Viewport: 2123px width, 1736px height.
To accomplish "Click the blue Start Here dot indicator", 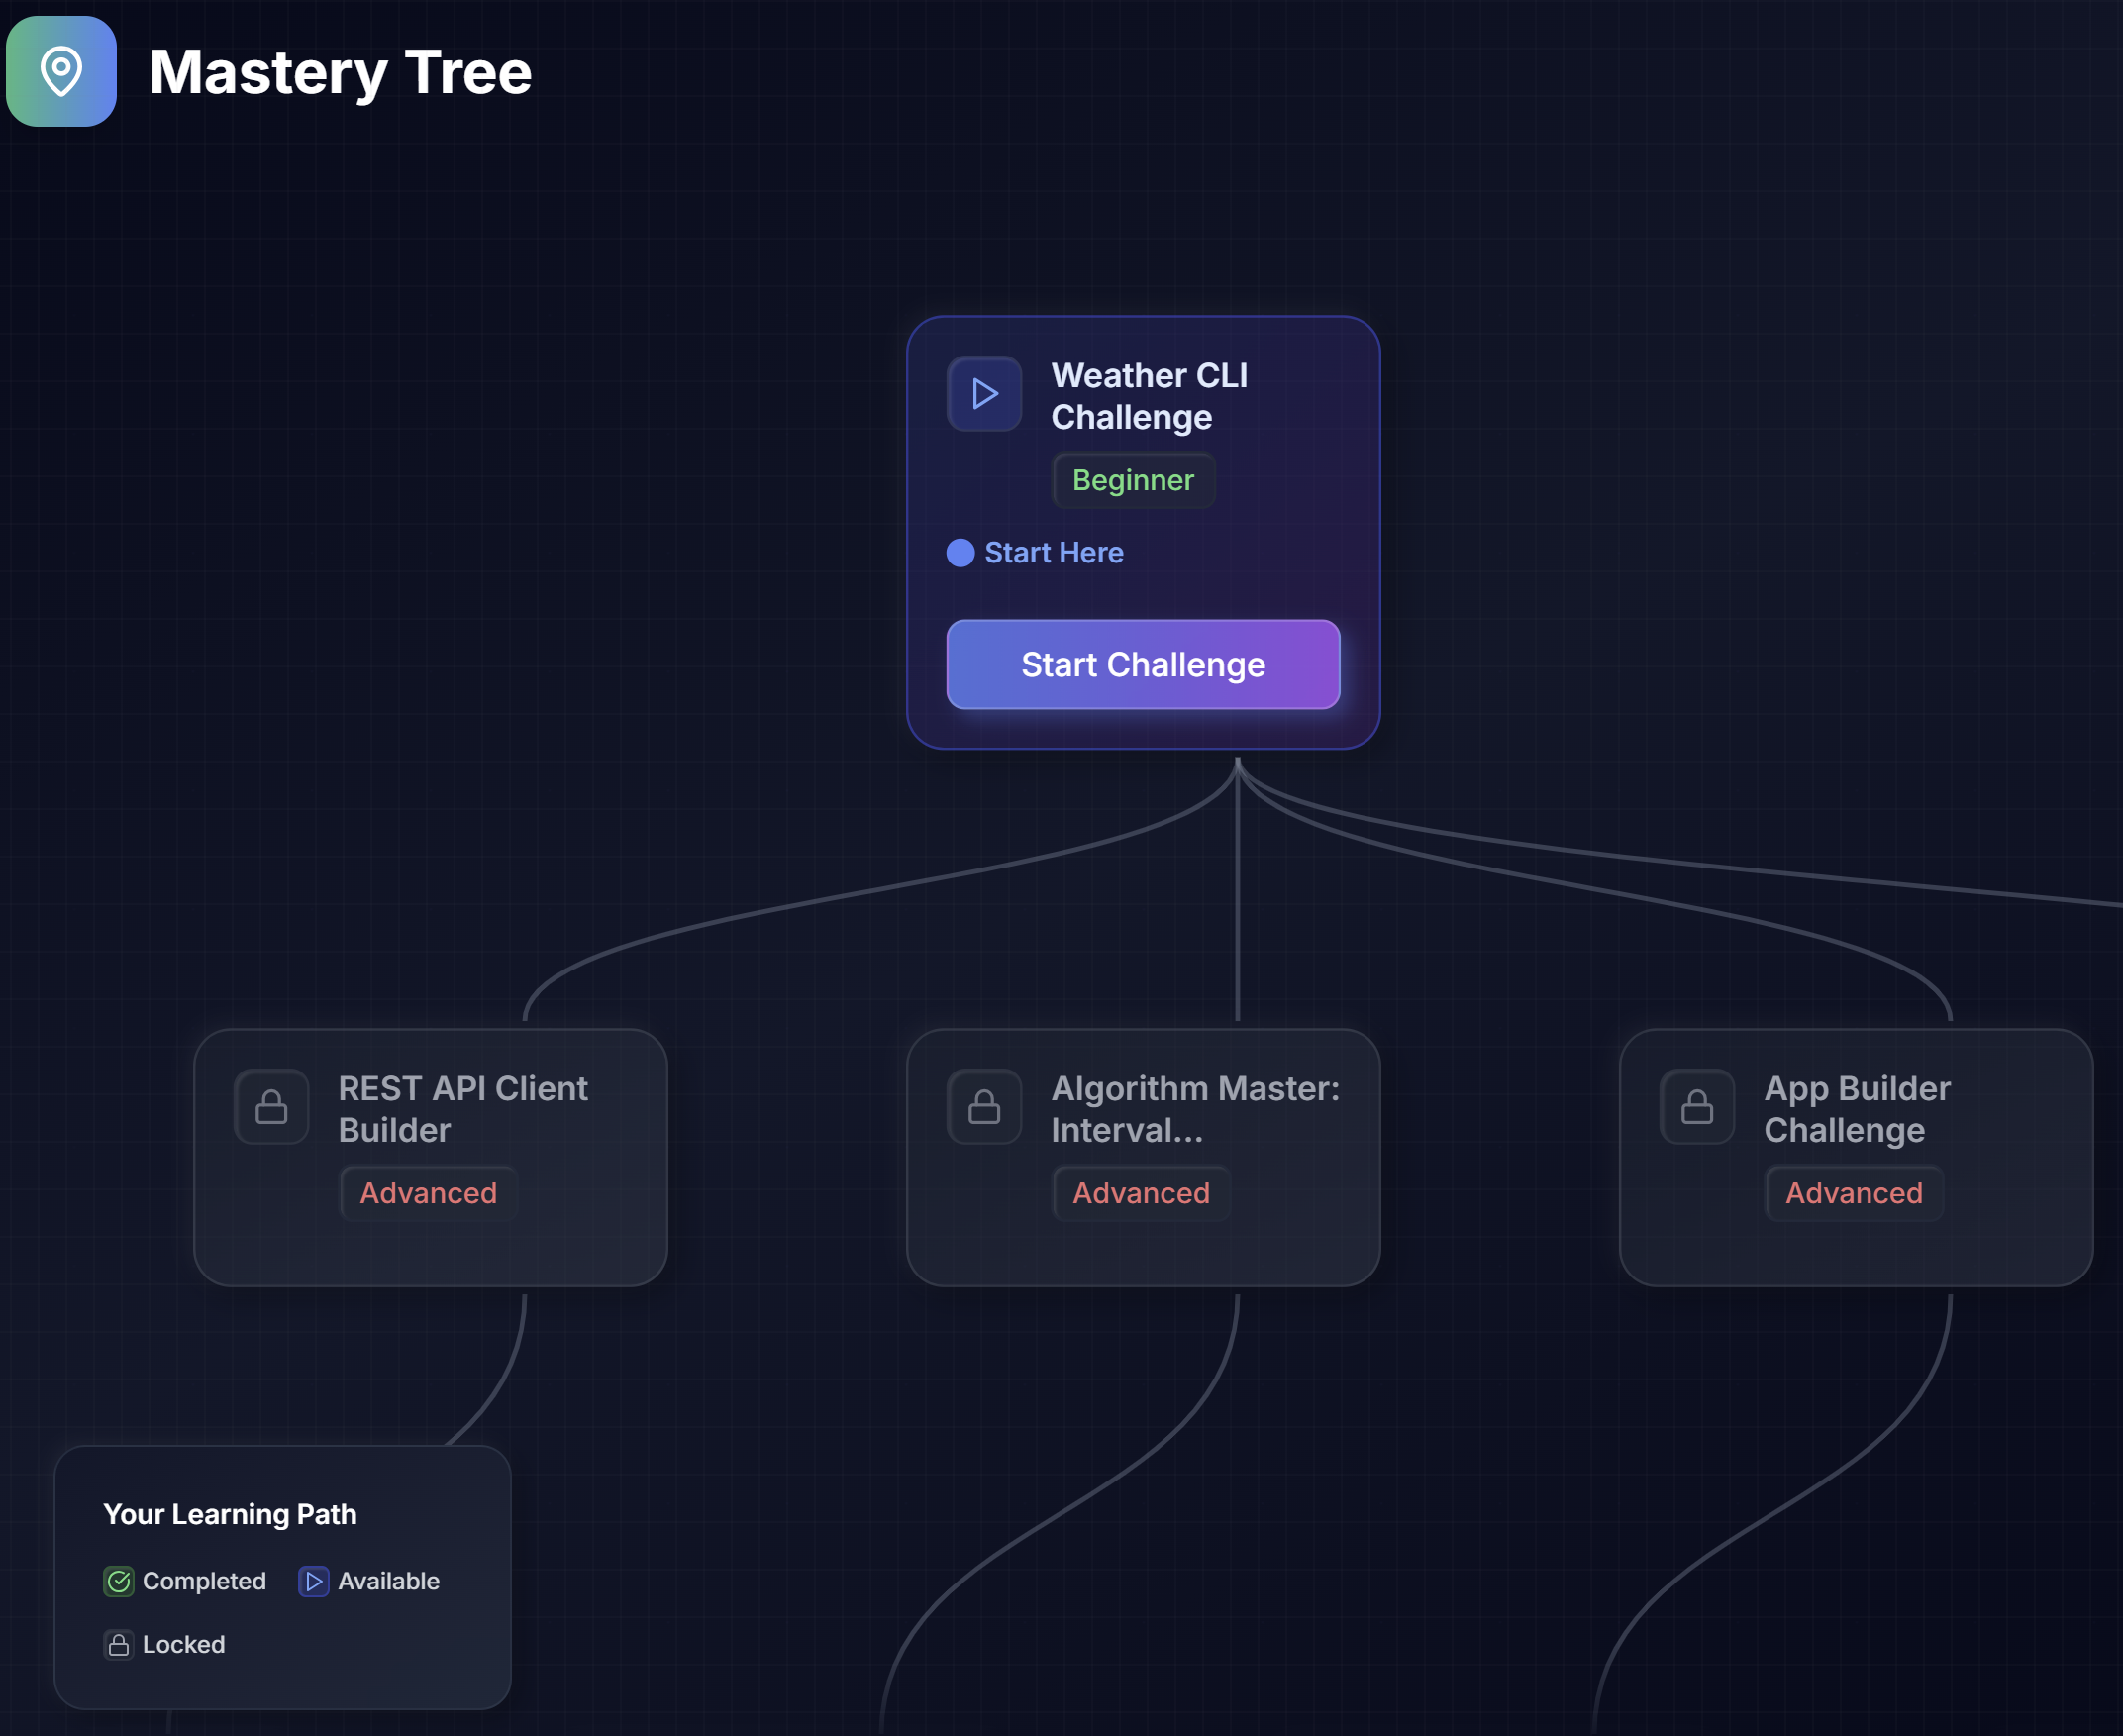I will 960,553.
